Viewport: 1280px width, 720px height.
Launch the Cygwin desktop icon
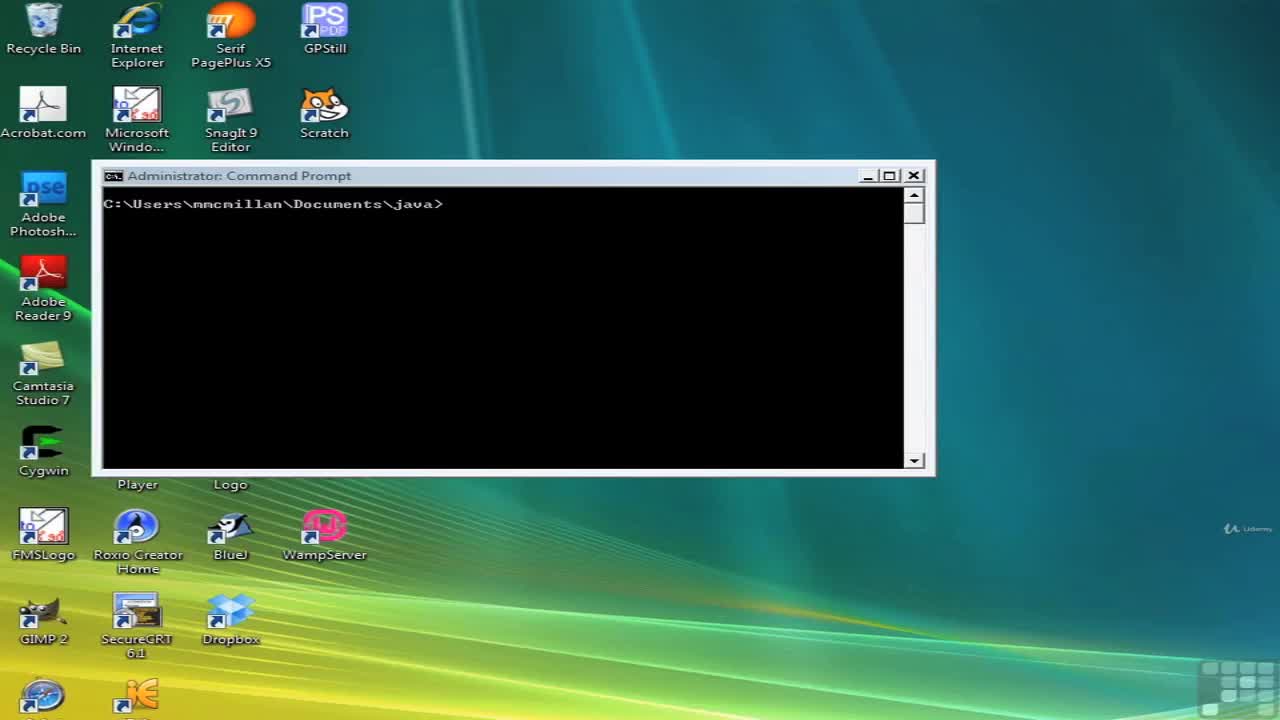43,451
